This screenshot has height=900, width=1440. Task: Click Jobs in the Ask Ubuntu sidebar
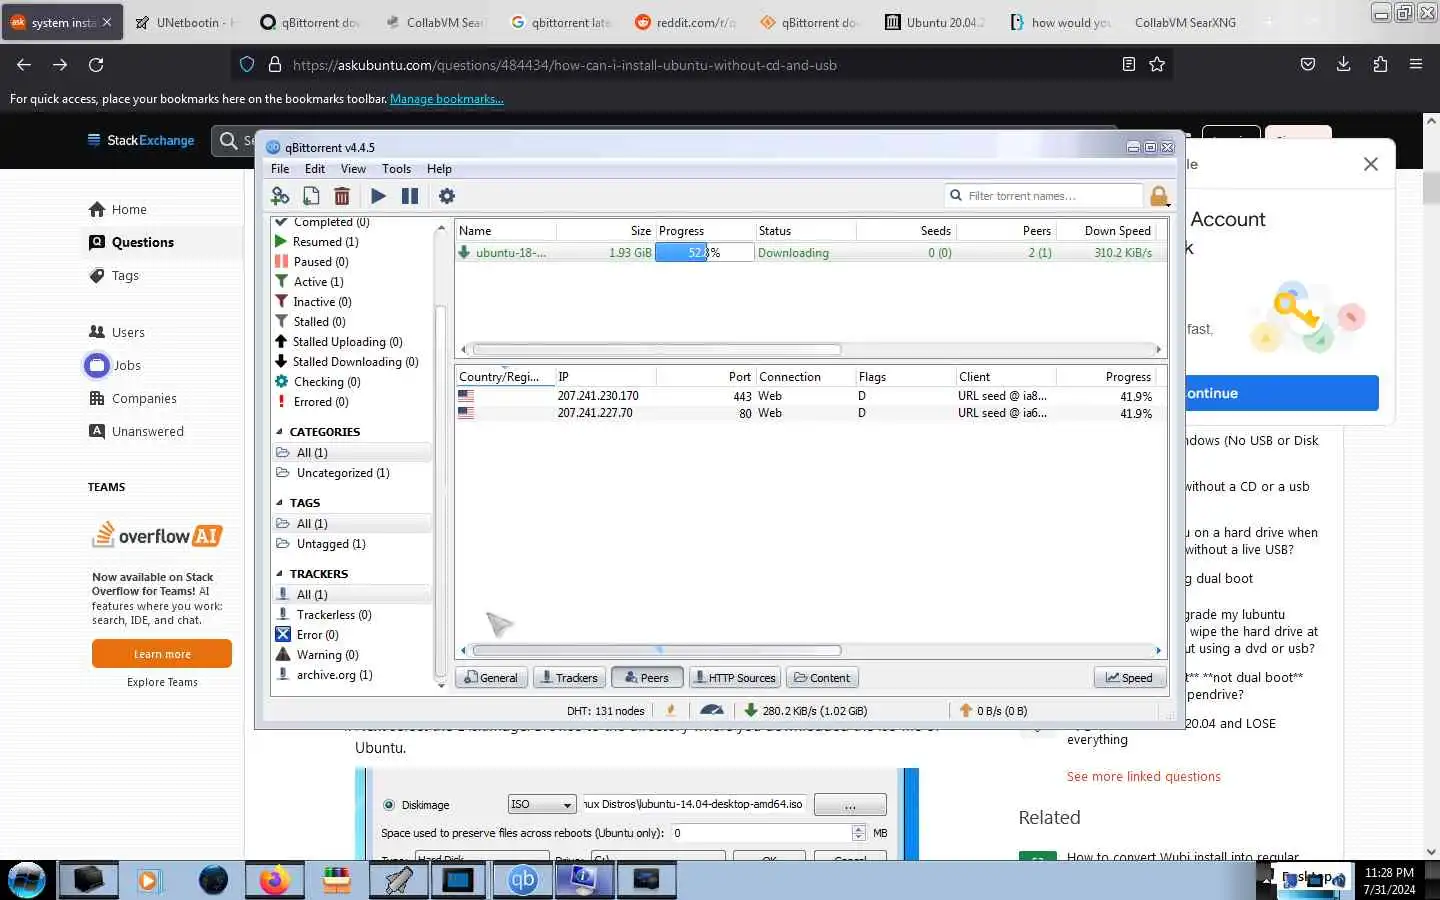click(127, 365)
